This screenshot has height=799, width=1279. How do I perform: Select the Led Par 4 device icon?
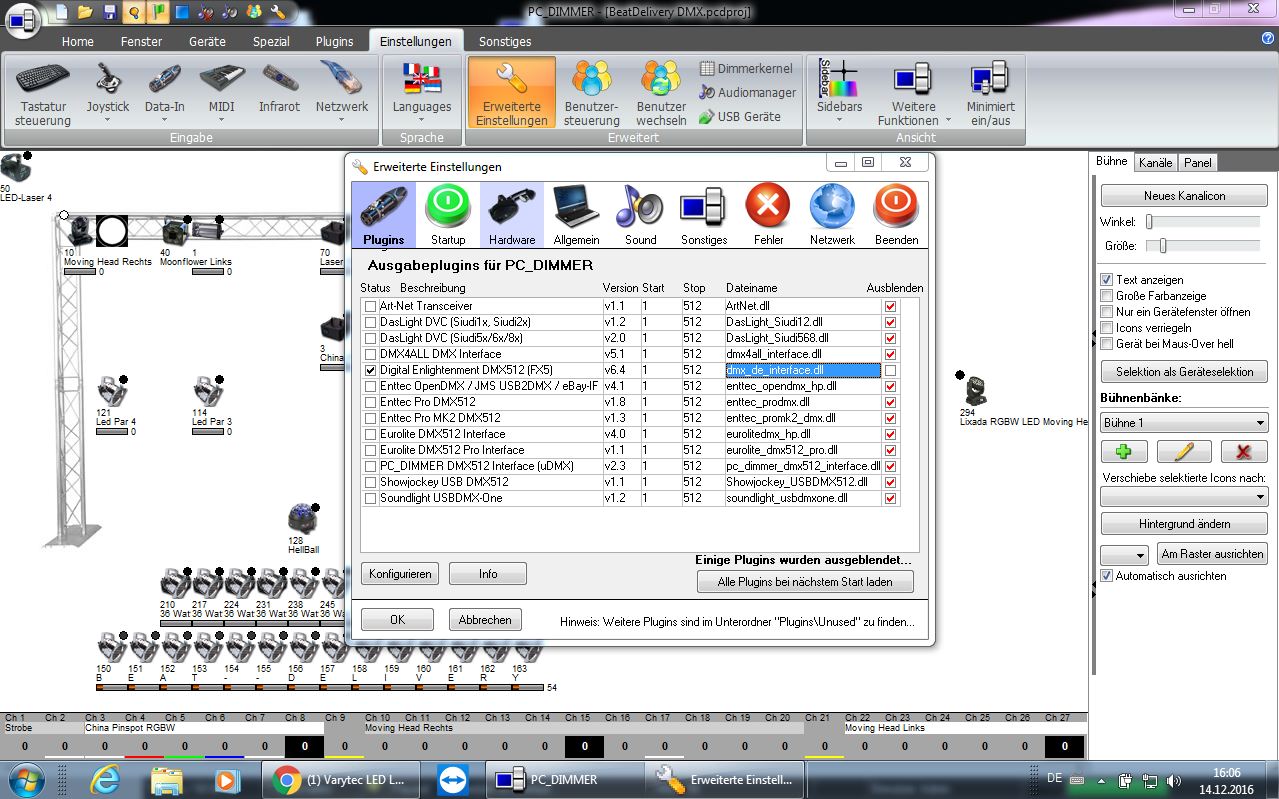point(110,393)
